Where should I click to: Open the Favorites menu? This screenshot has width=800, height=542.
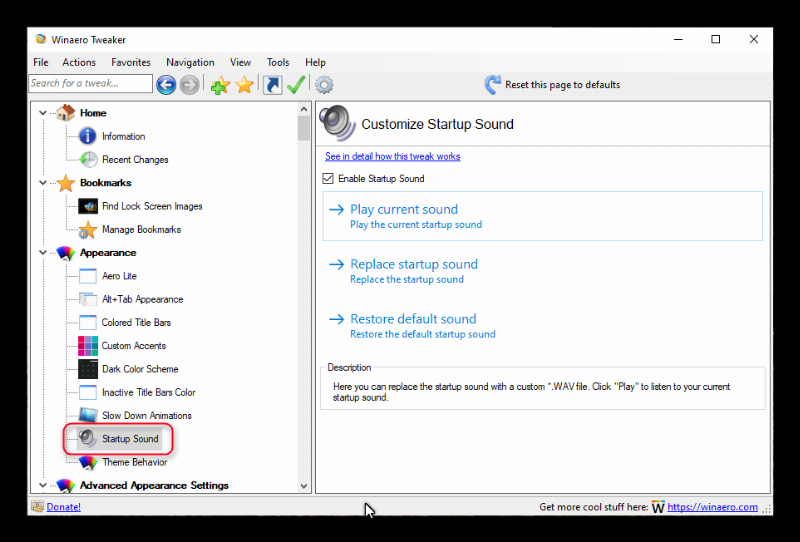[131, 62]
